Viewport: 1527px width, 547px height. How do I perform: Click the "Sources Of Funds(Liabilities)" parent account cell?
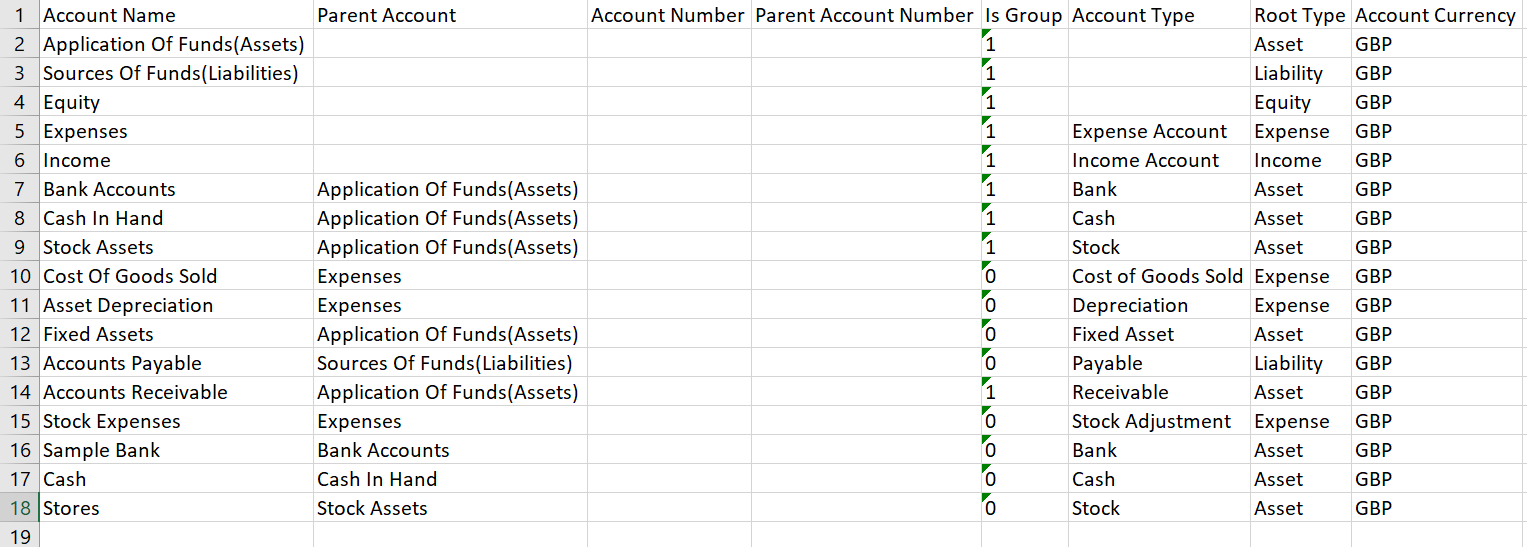click(x=445, y=363)
